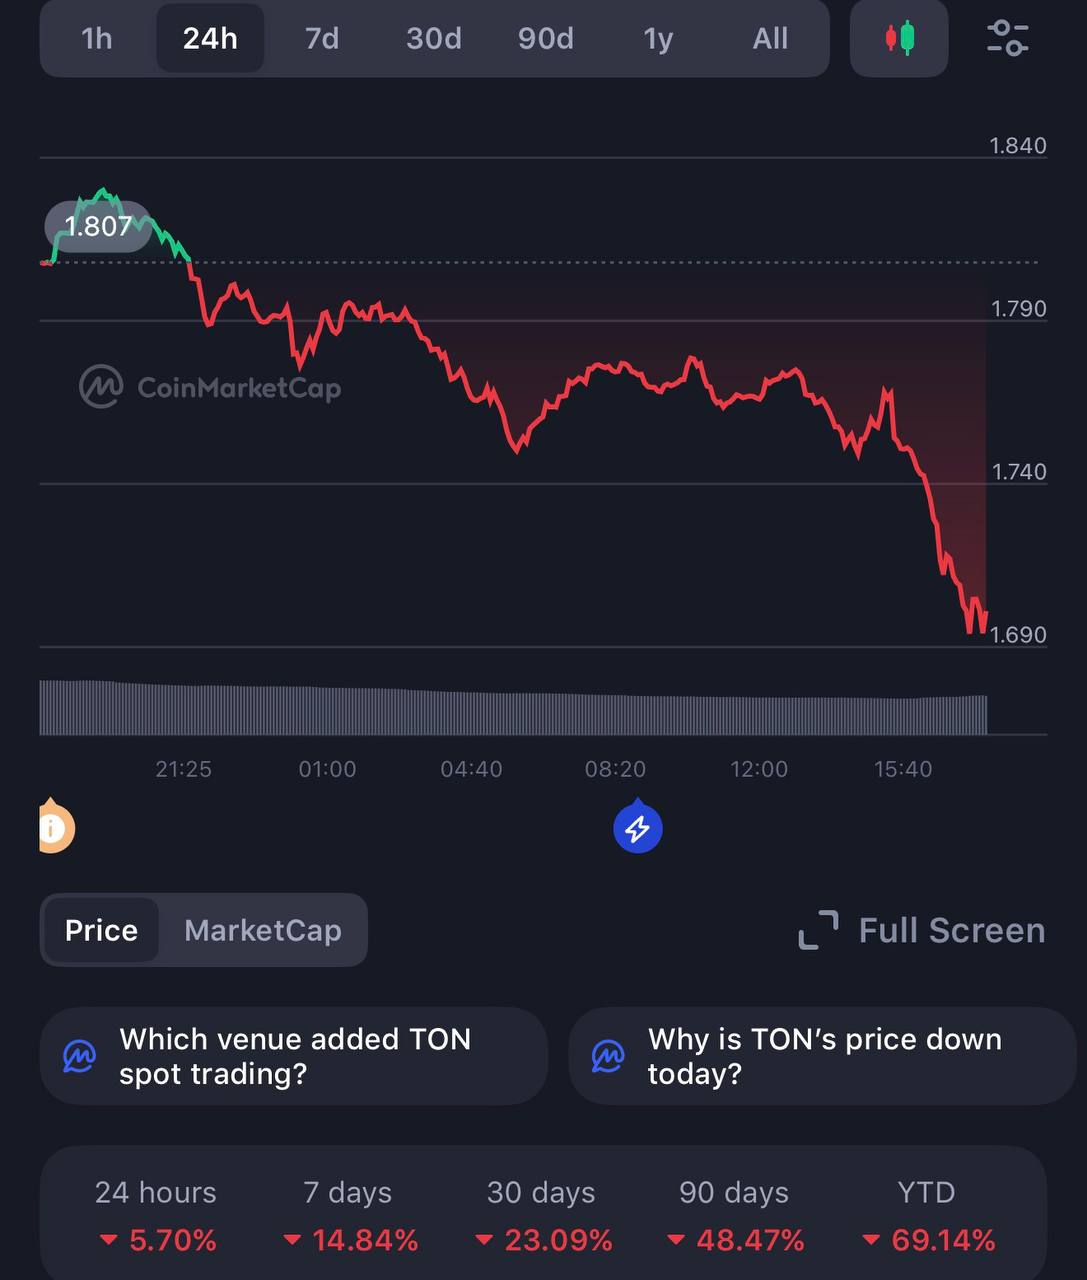
Task: Tap the orange info marker below chart
Action: coord(54,828)
